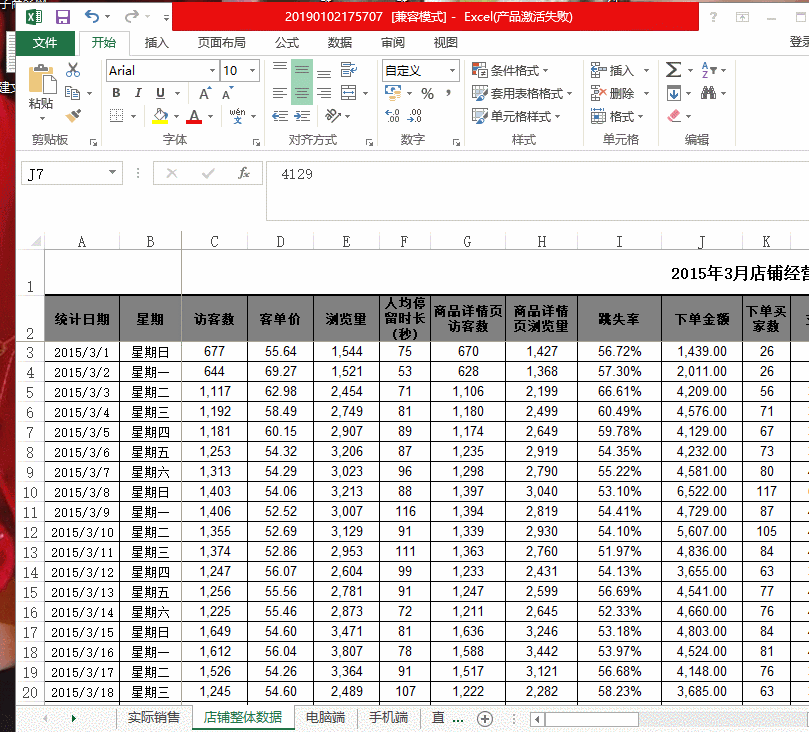Click the Merge and Center icon
The height and width of the screenshot is (732, 809).
[349, 93]
